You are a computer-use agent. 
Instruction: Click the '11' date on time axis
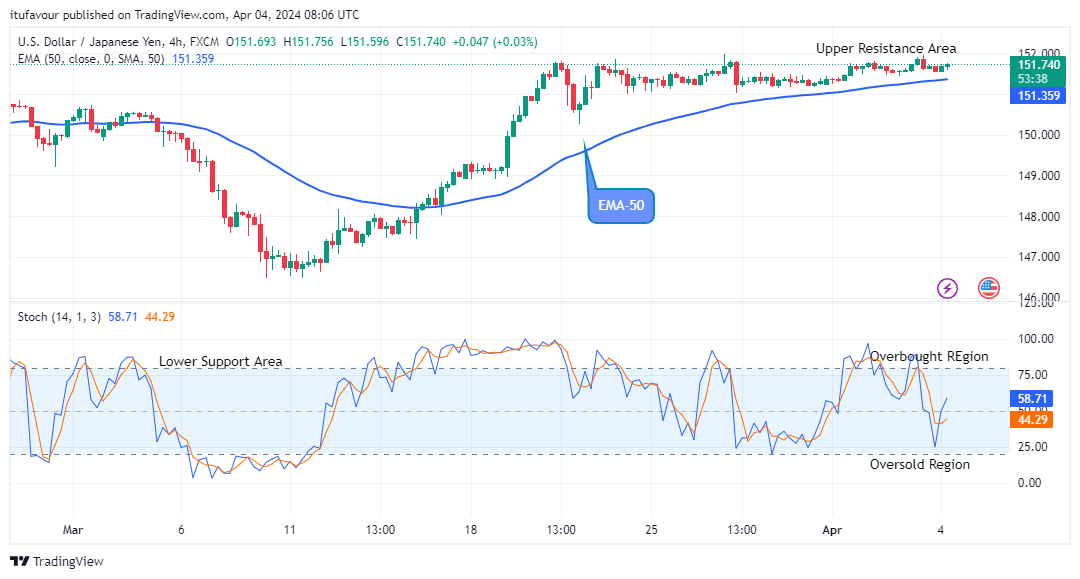[x=289, y=529]
